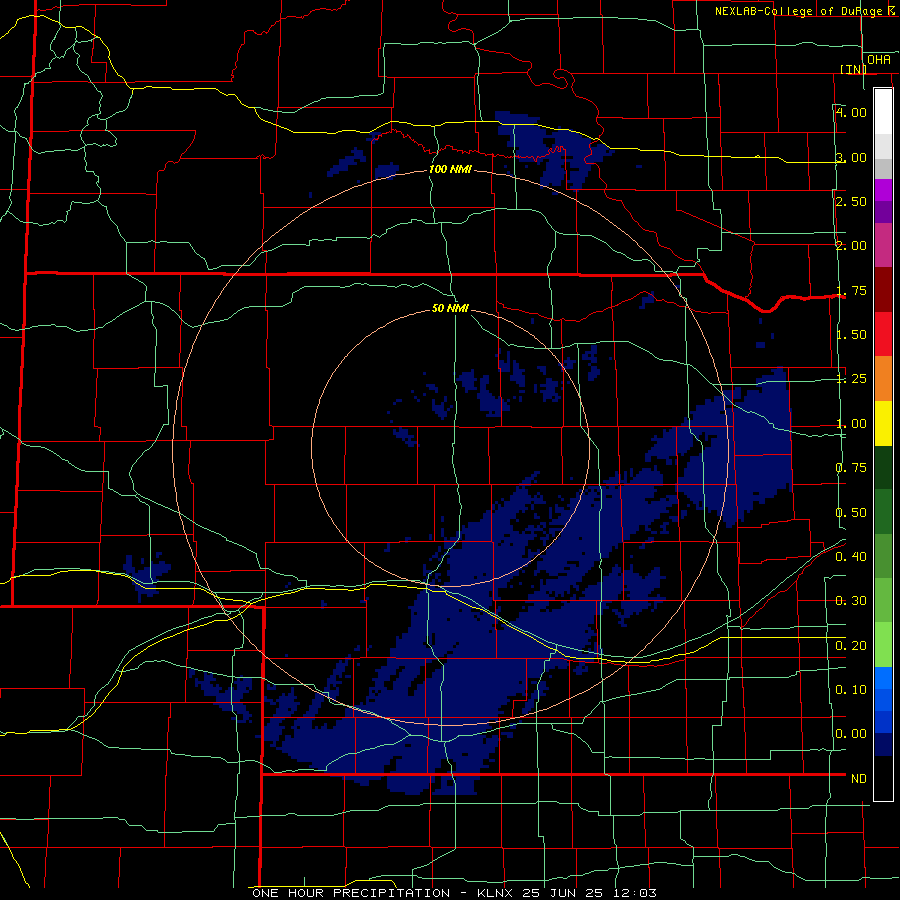Click the "0.75" legend value
900x900 pixels.
pos(851,468)
